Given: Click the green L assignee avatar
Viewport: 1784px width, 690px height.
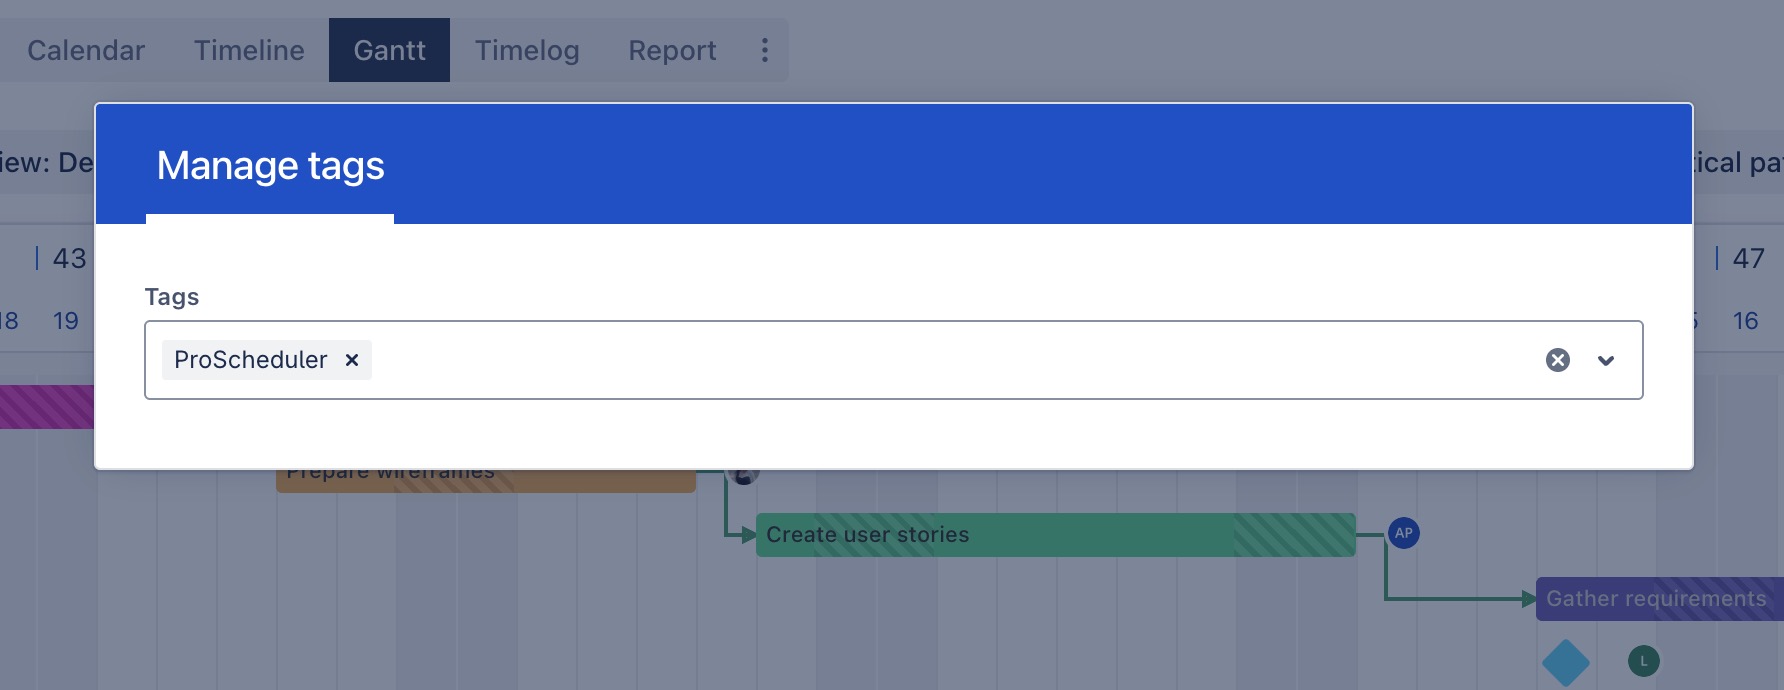Looking at the screenshot, I should coord(1644,661).
